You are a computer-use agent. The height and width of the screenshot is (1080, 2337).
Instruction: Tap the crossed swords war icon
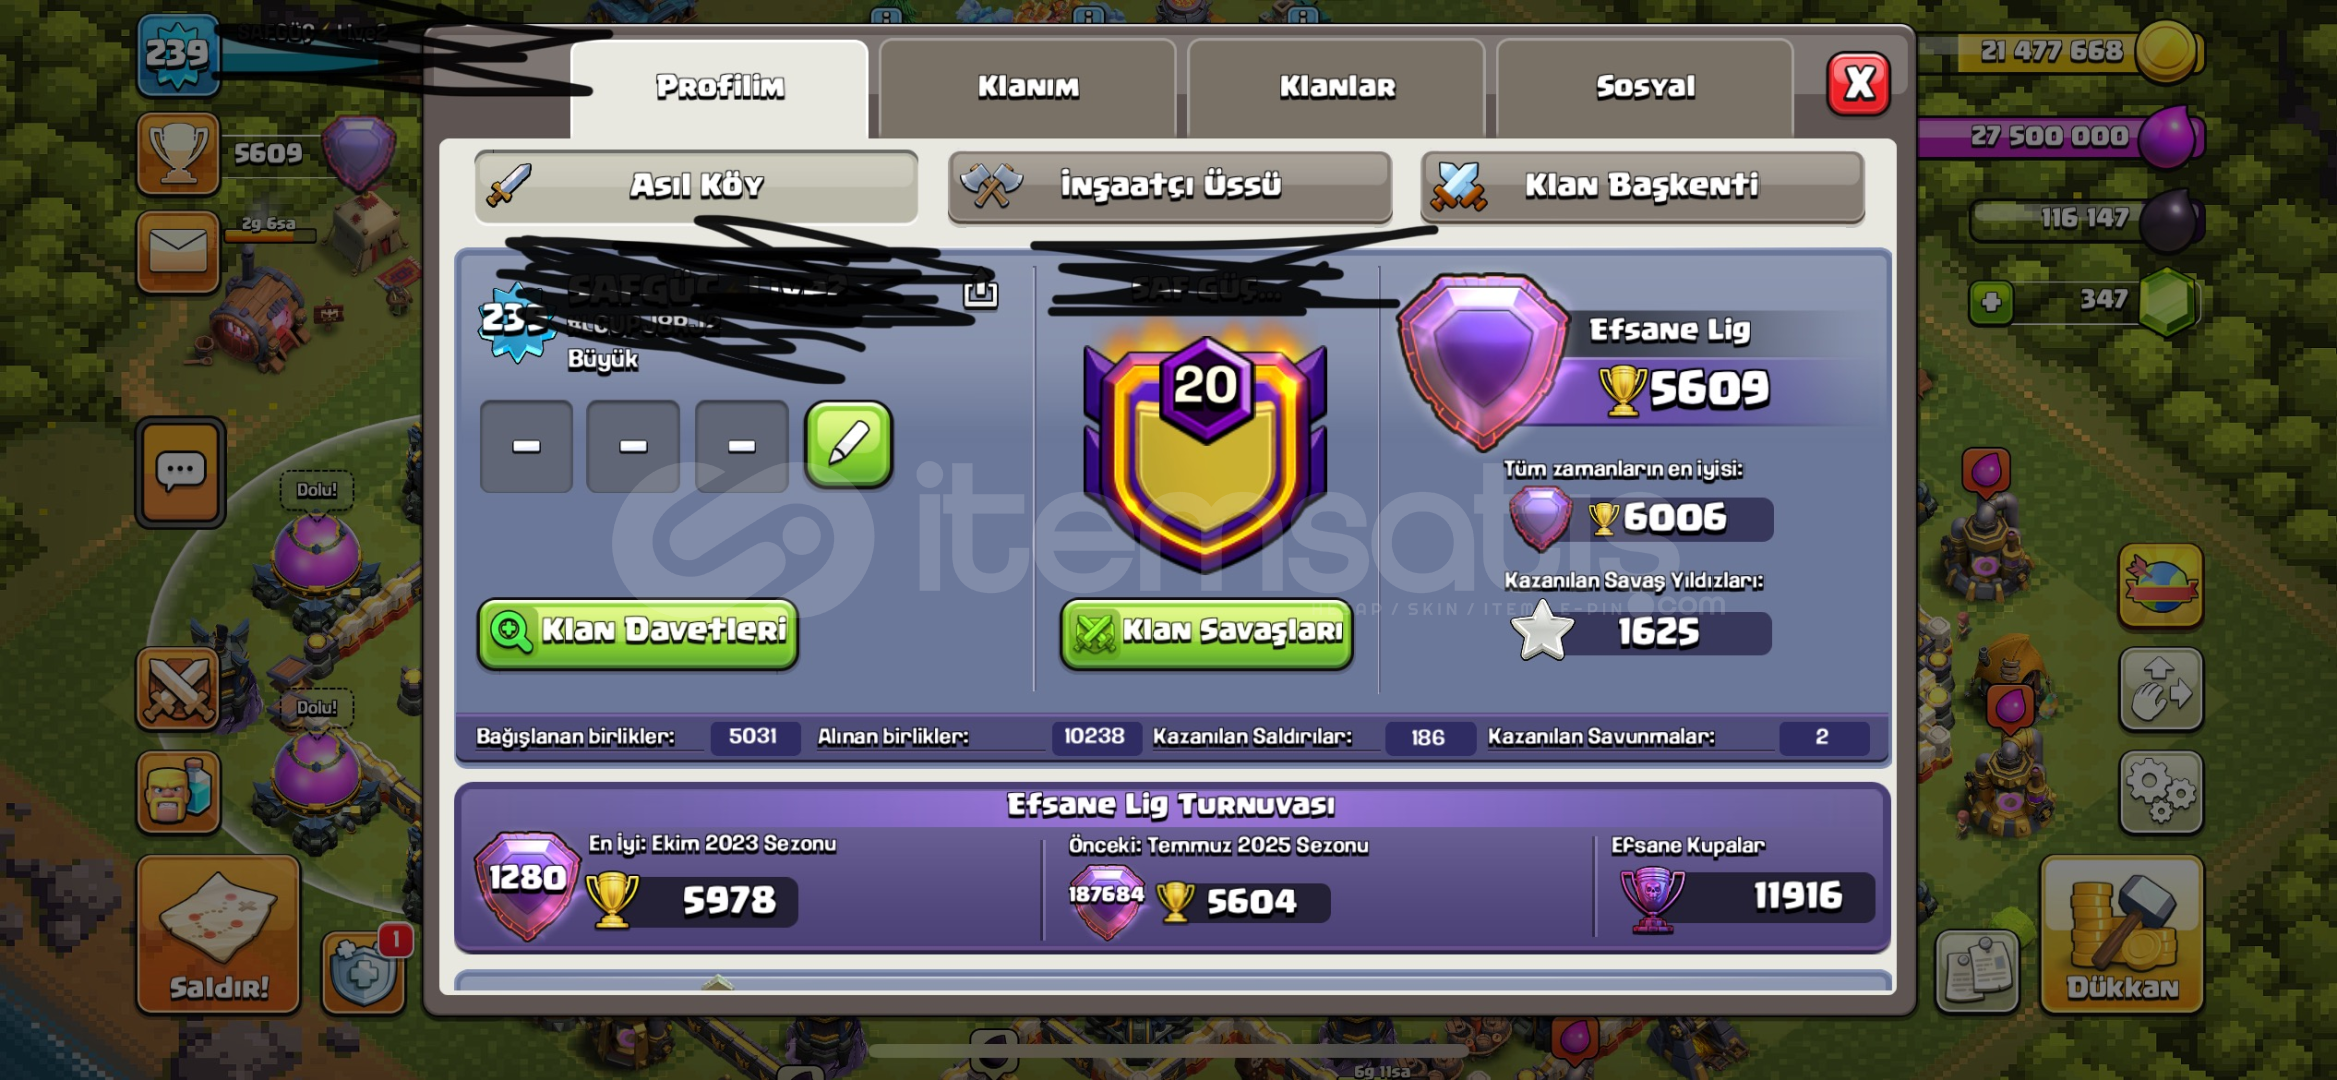point(178,689)
